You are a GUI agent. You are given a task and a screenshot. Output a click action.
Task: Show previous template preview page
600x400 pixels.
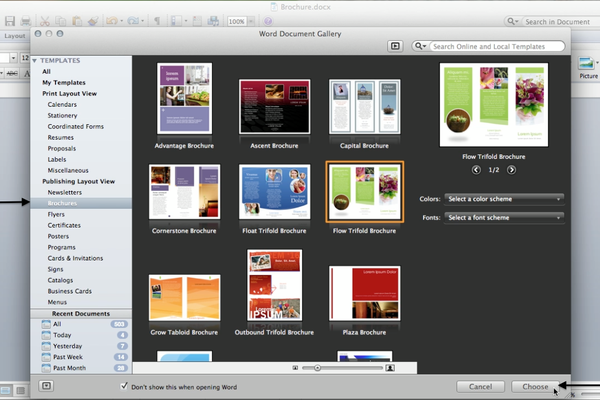click(476, 170)
